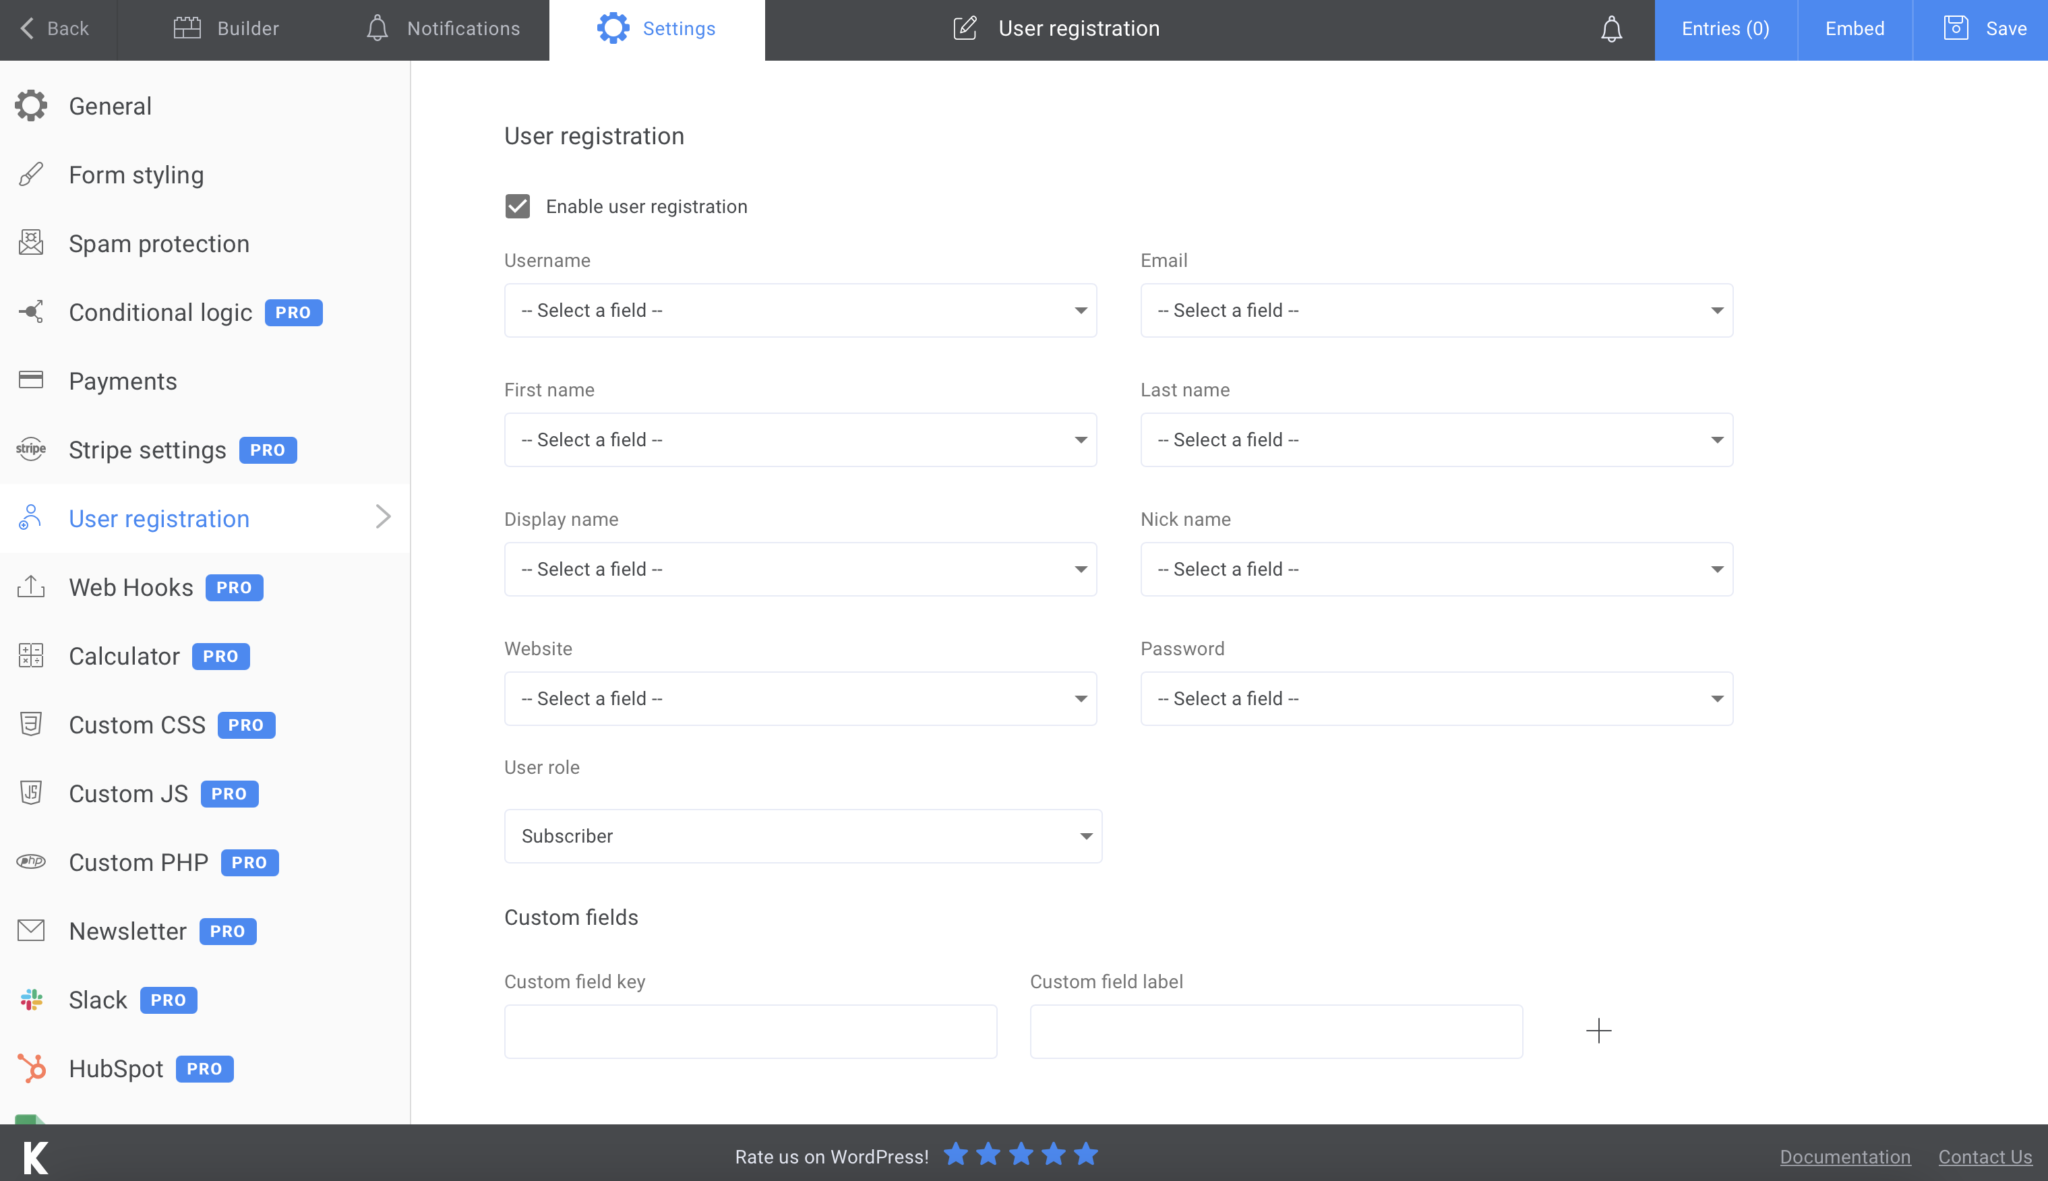Click the notifications bell icon

1611,28
